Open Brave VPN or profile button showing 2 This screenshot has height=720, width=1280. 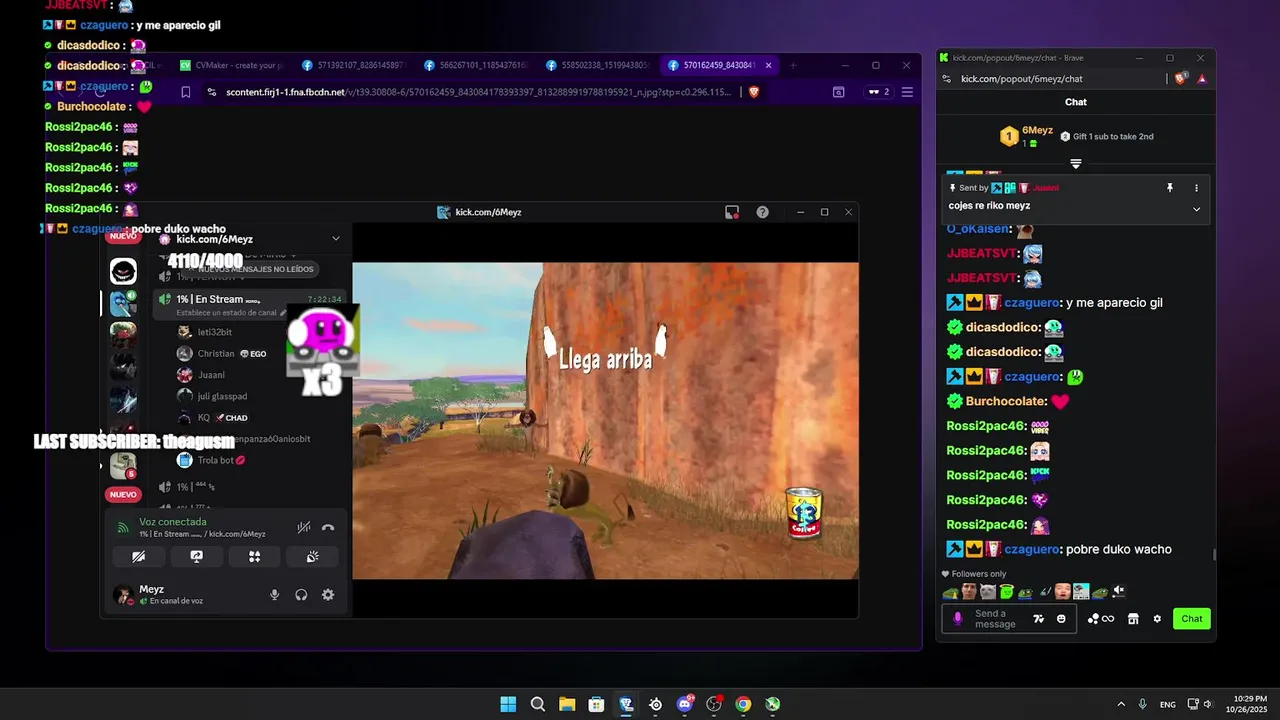click(879, 92)
